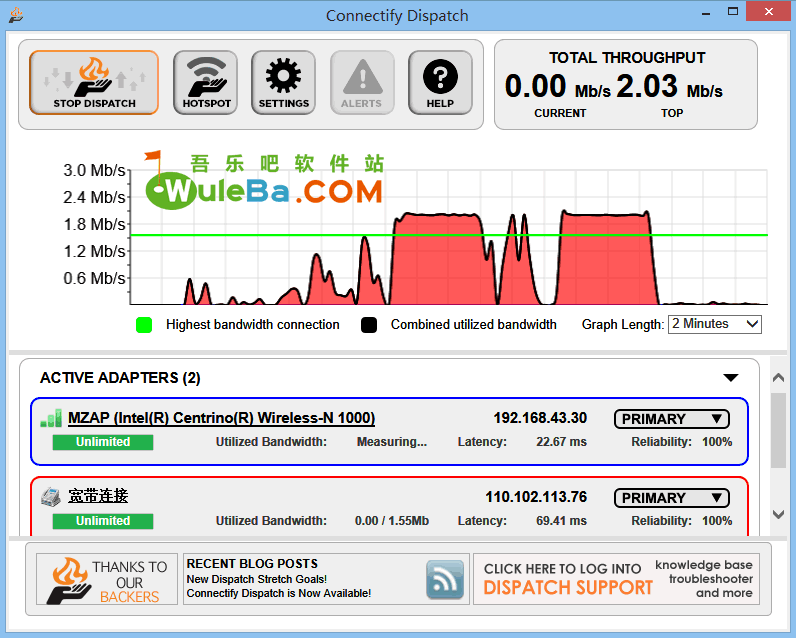Click the adapter list scrollbar down arrow
The height and width of the screenshot is (638, 796).
(778, 514)
